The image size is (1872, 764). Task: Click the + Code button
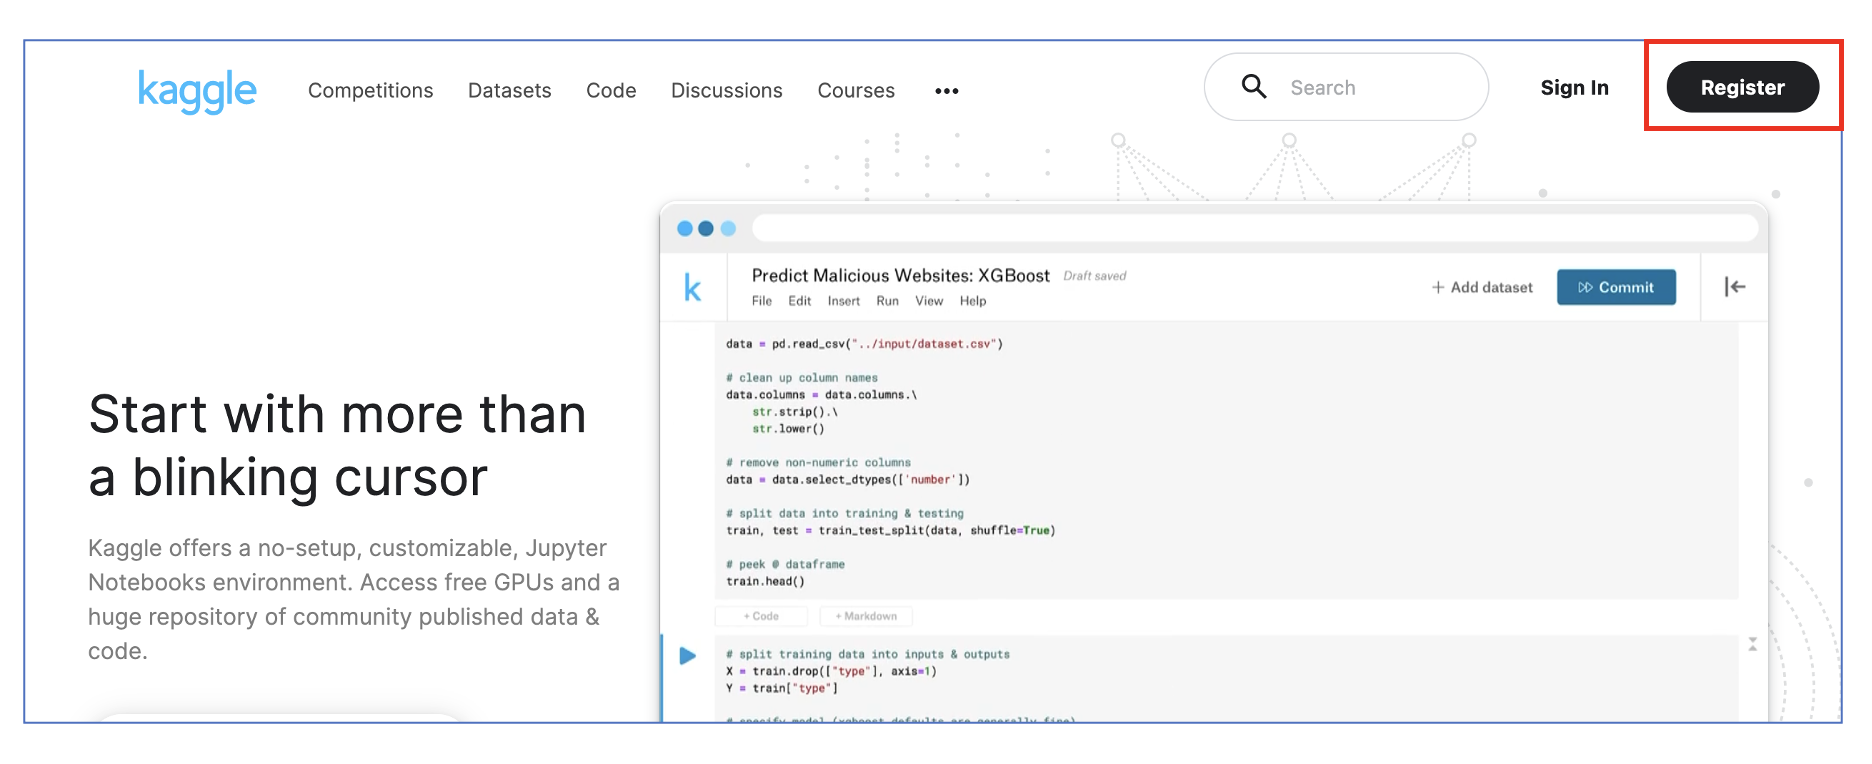click(x=762, y=616)
